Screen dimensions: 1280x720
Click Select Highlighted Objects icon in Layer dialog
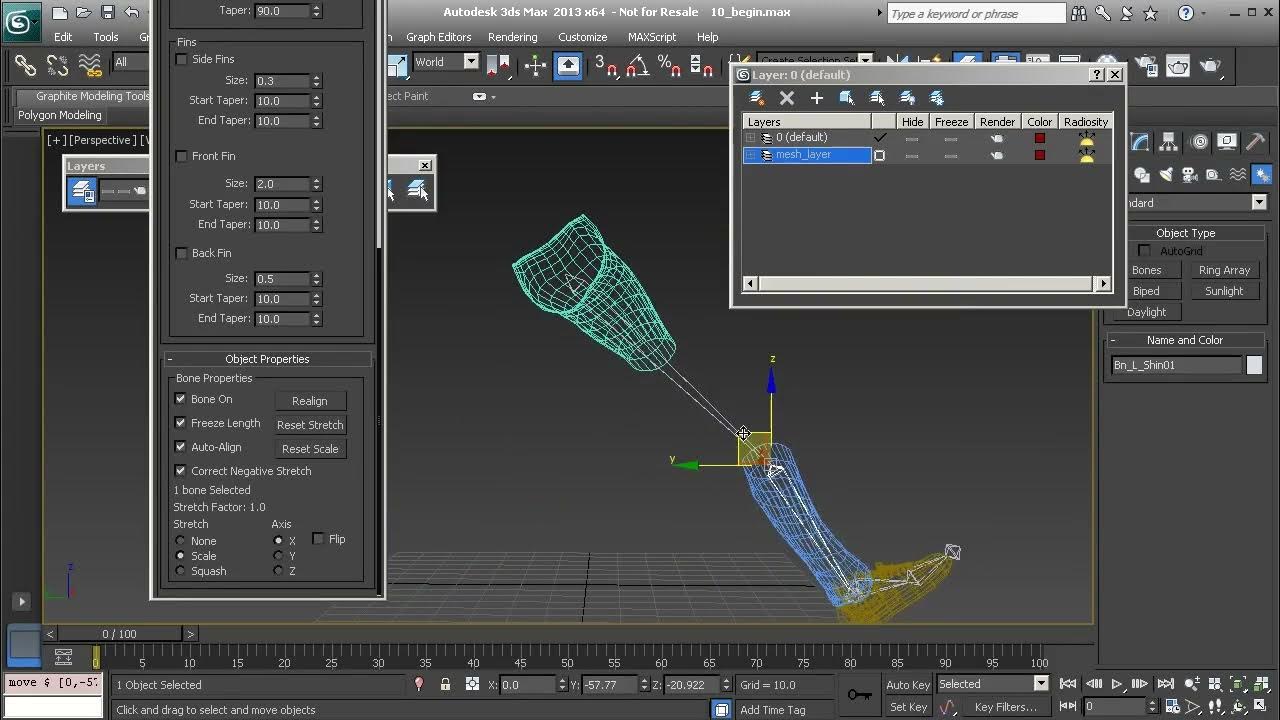(x=847, y=97)
